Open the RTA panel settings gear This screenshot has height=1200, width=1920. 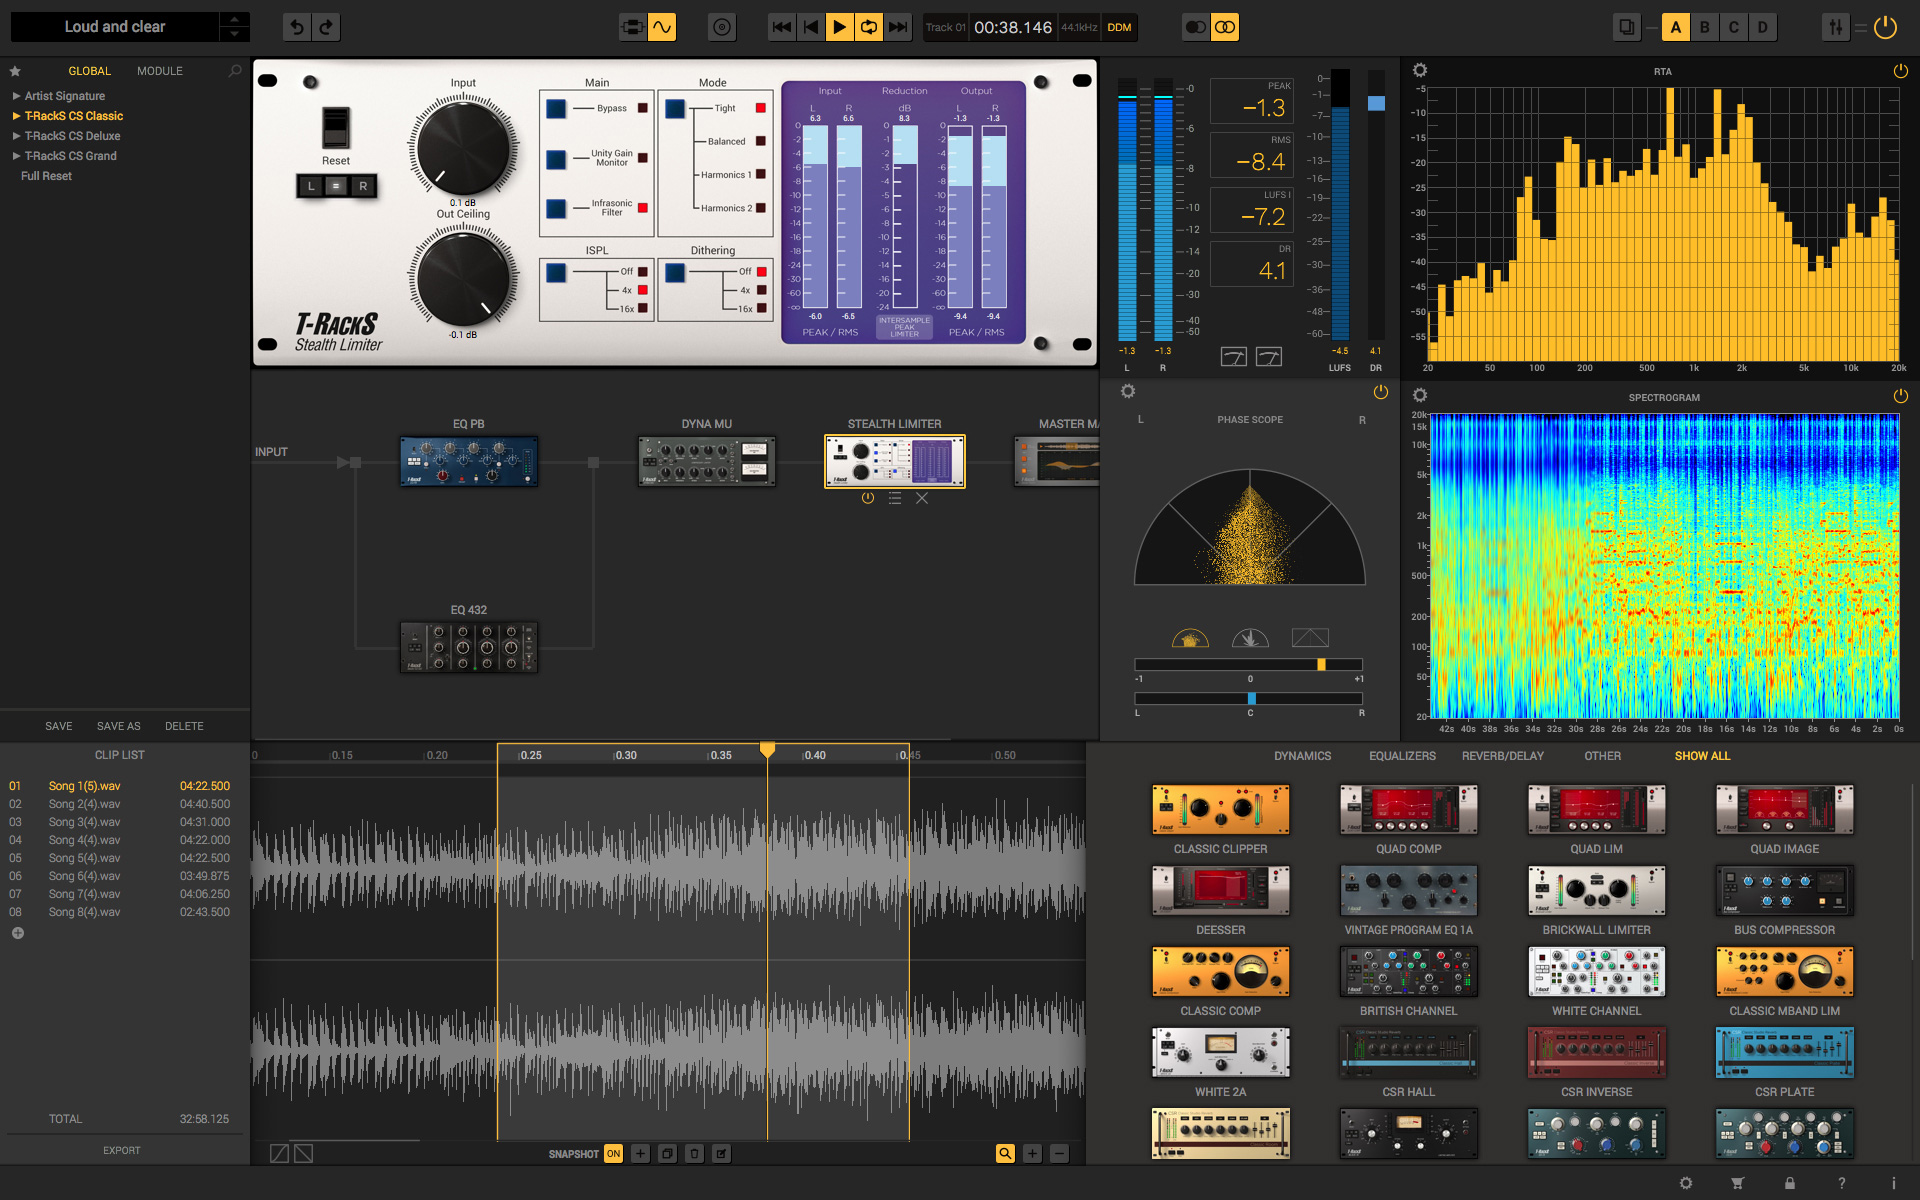click(1420, 70)
